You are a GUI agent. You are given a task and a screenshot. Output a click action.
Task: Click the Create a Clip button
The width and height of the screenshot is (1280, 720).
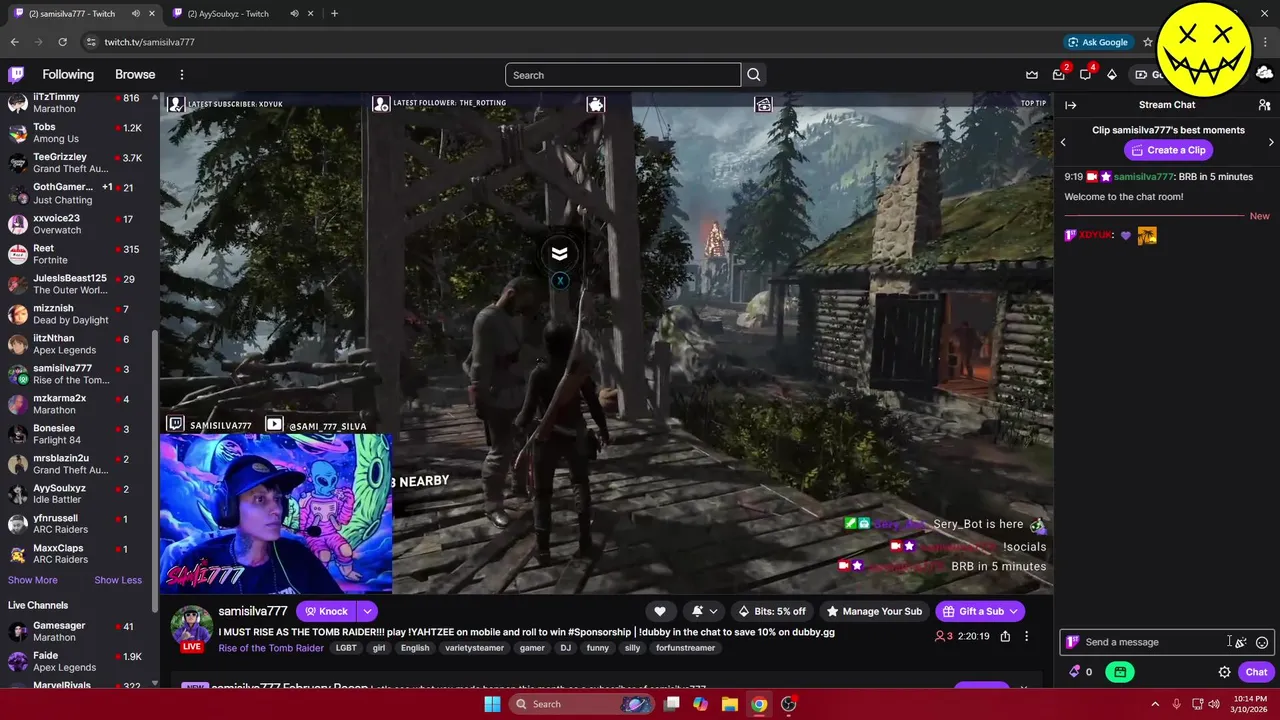tap(1168, 150)
